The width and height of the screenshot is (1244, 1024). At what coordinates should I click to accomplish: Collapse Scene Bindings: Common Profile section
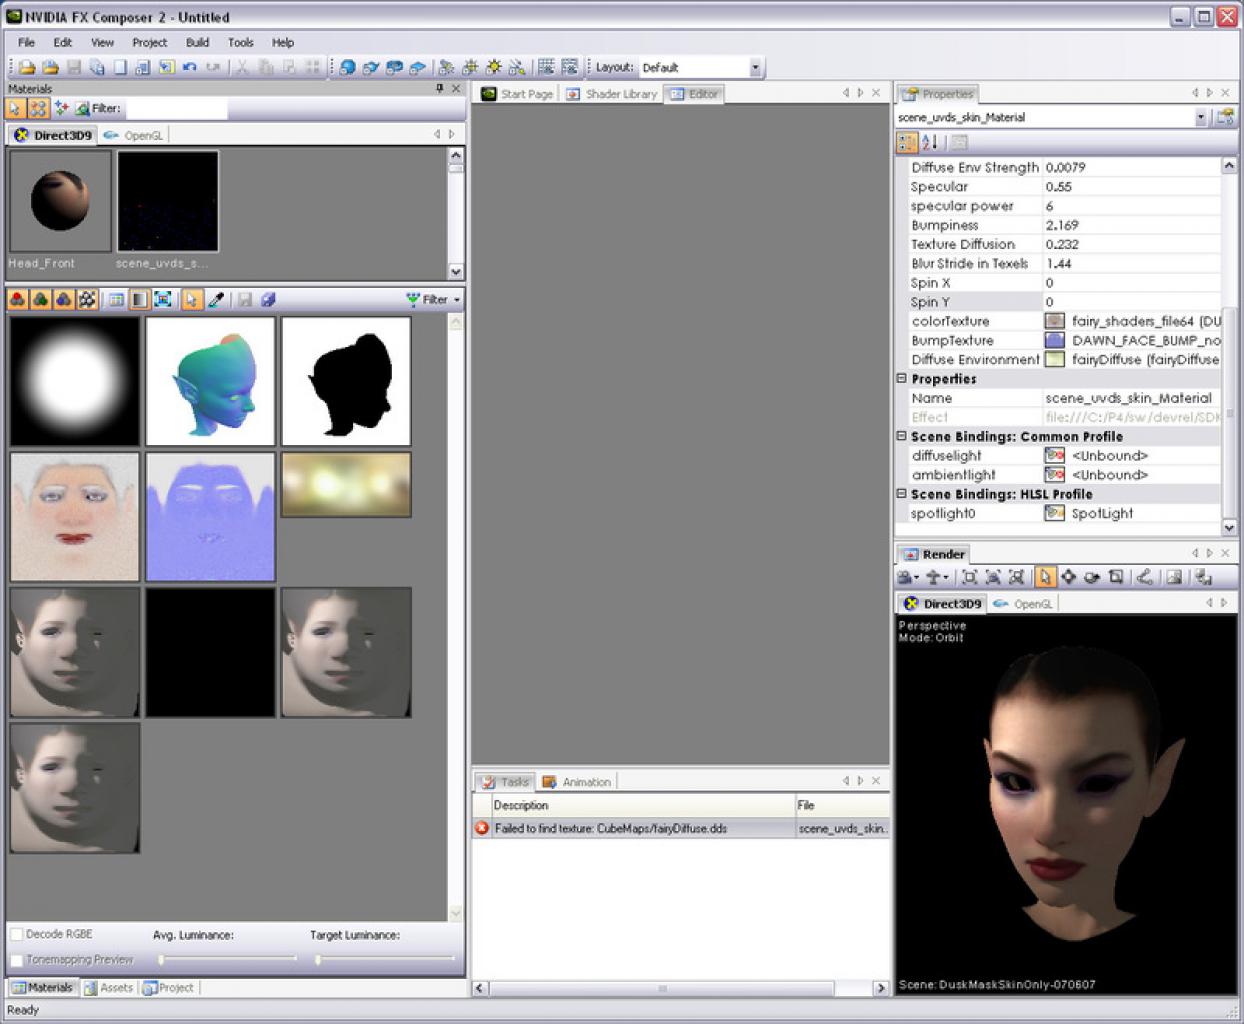901,436
